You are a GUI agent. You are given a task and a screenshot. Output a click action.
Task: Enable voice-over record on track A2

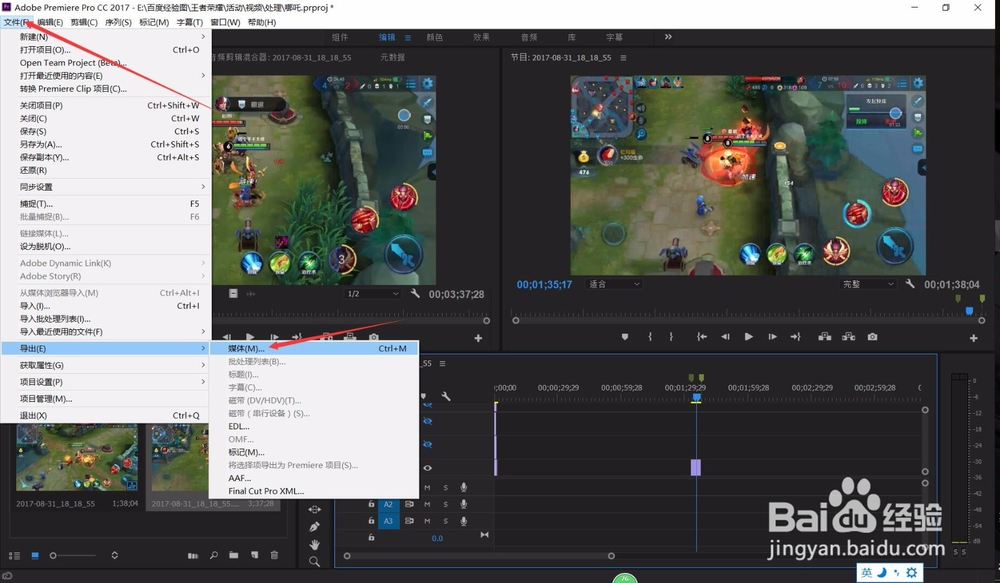click(464, 504)
